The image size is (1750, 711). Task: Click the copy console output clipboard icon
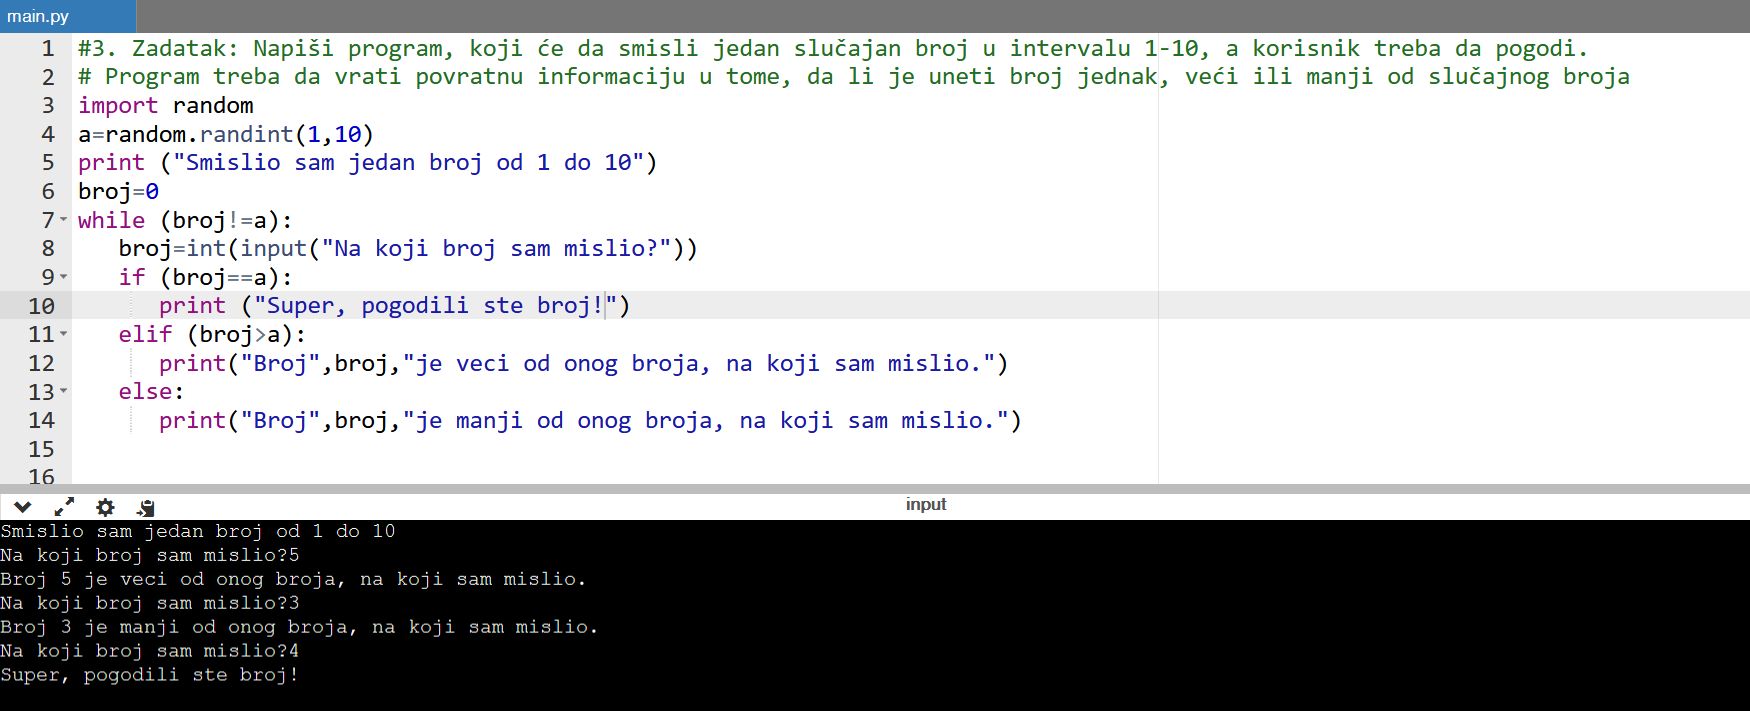pos(146,507)
